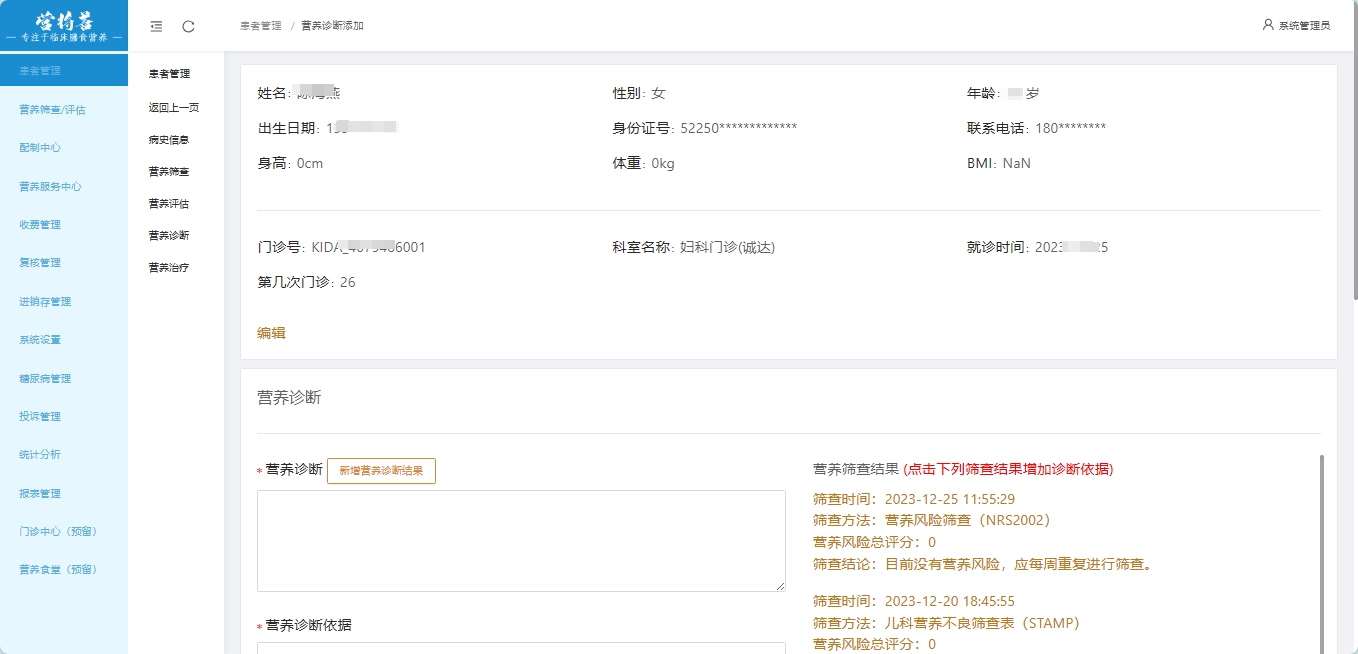Open 进销存管理 module

(x=45, y=301)
